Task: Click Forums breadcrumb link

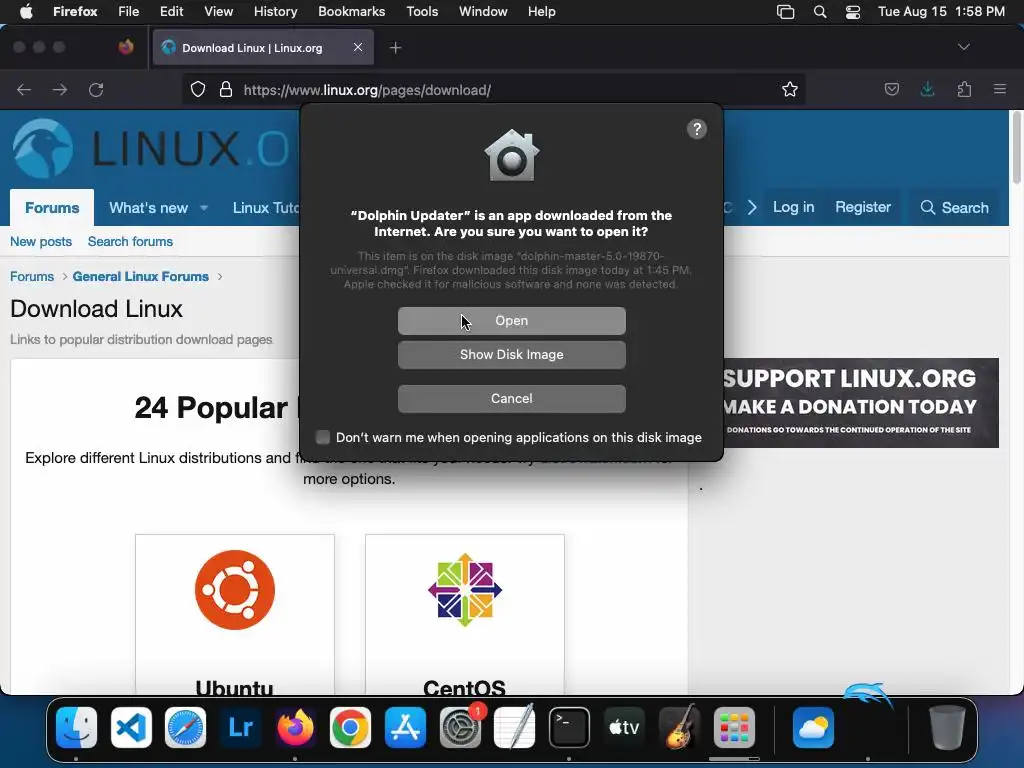Action: pyautogui.click(x=31, y=276)
